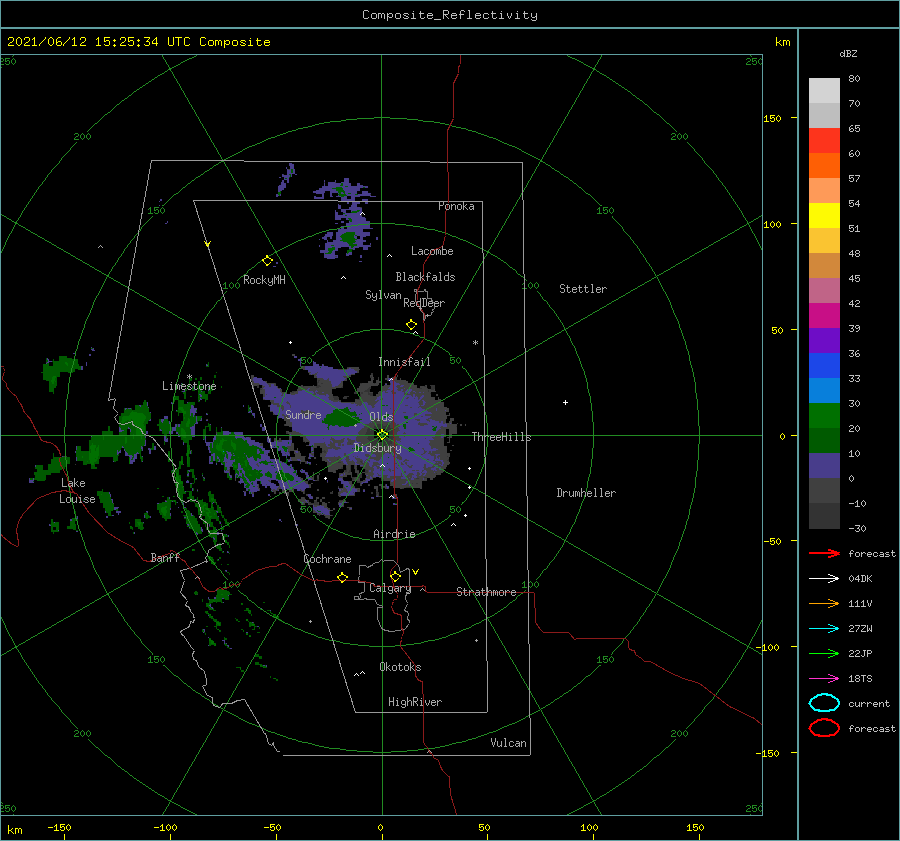Viewport: 900px width, 841px height.
Task: Select the orange 111V arrow icon
Action: (x=824, y=603)
